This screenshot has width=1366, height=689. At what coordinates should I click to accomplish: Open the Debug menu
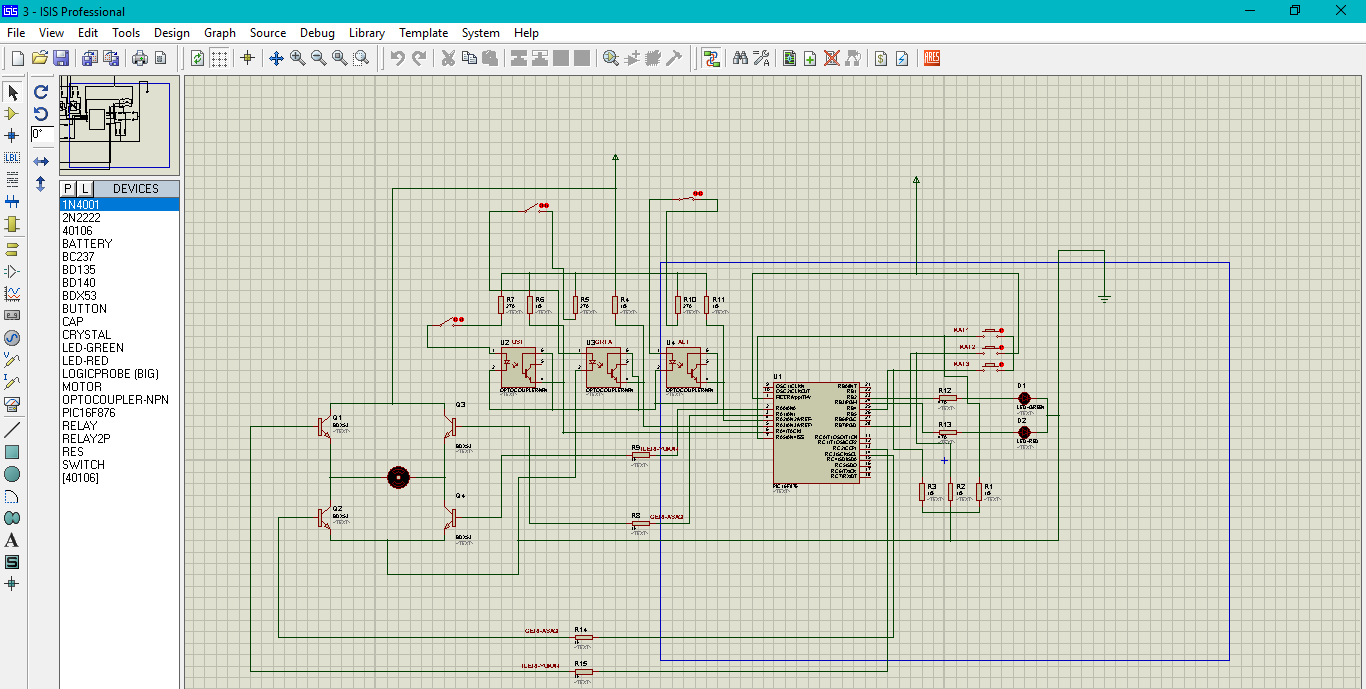coord(317,33)
